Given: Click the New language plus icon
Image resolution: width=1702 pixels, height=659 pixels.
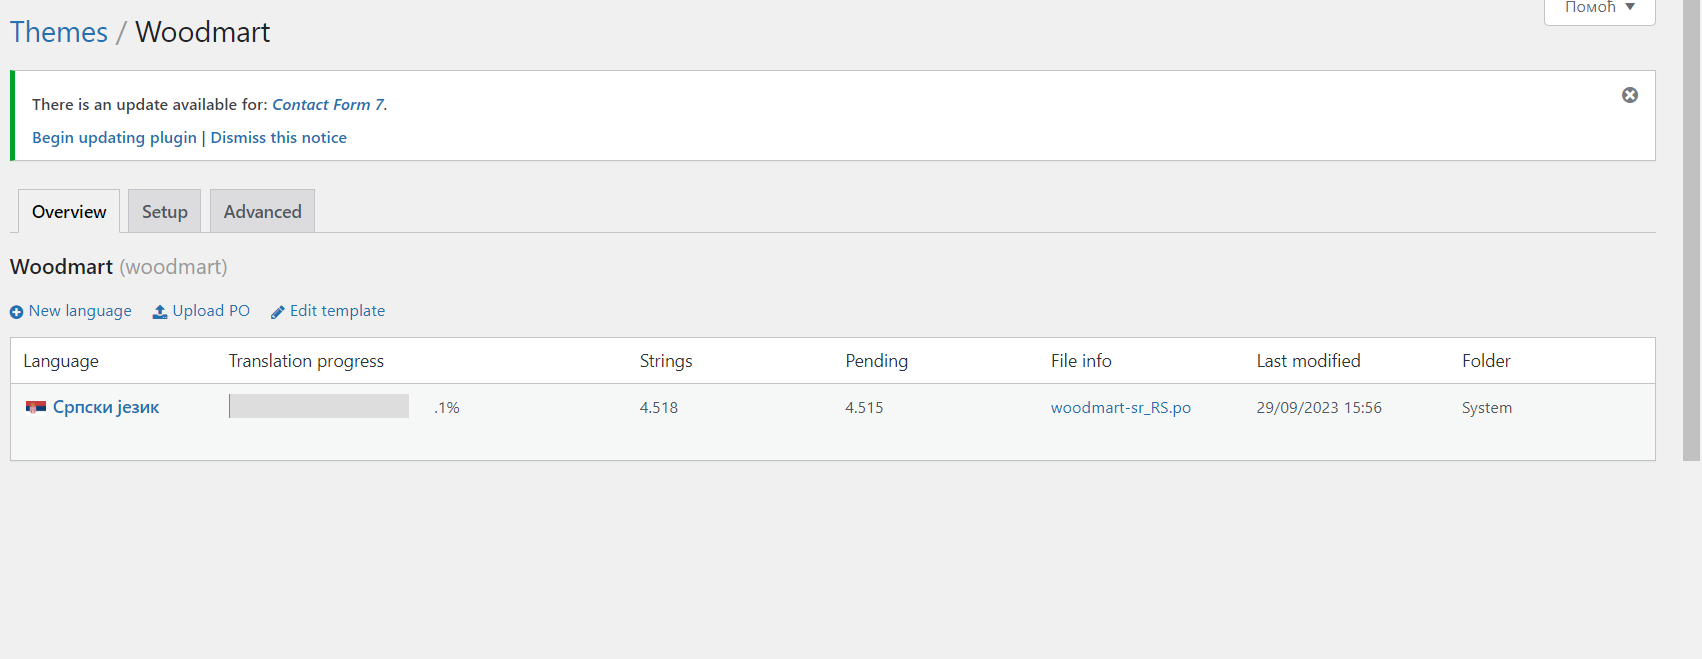Looking at the screenshot, I should coord(16,312).
